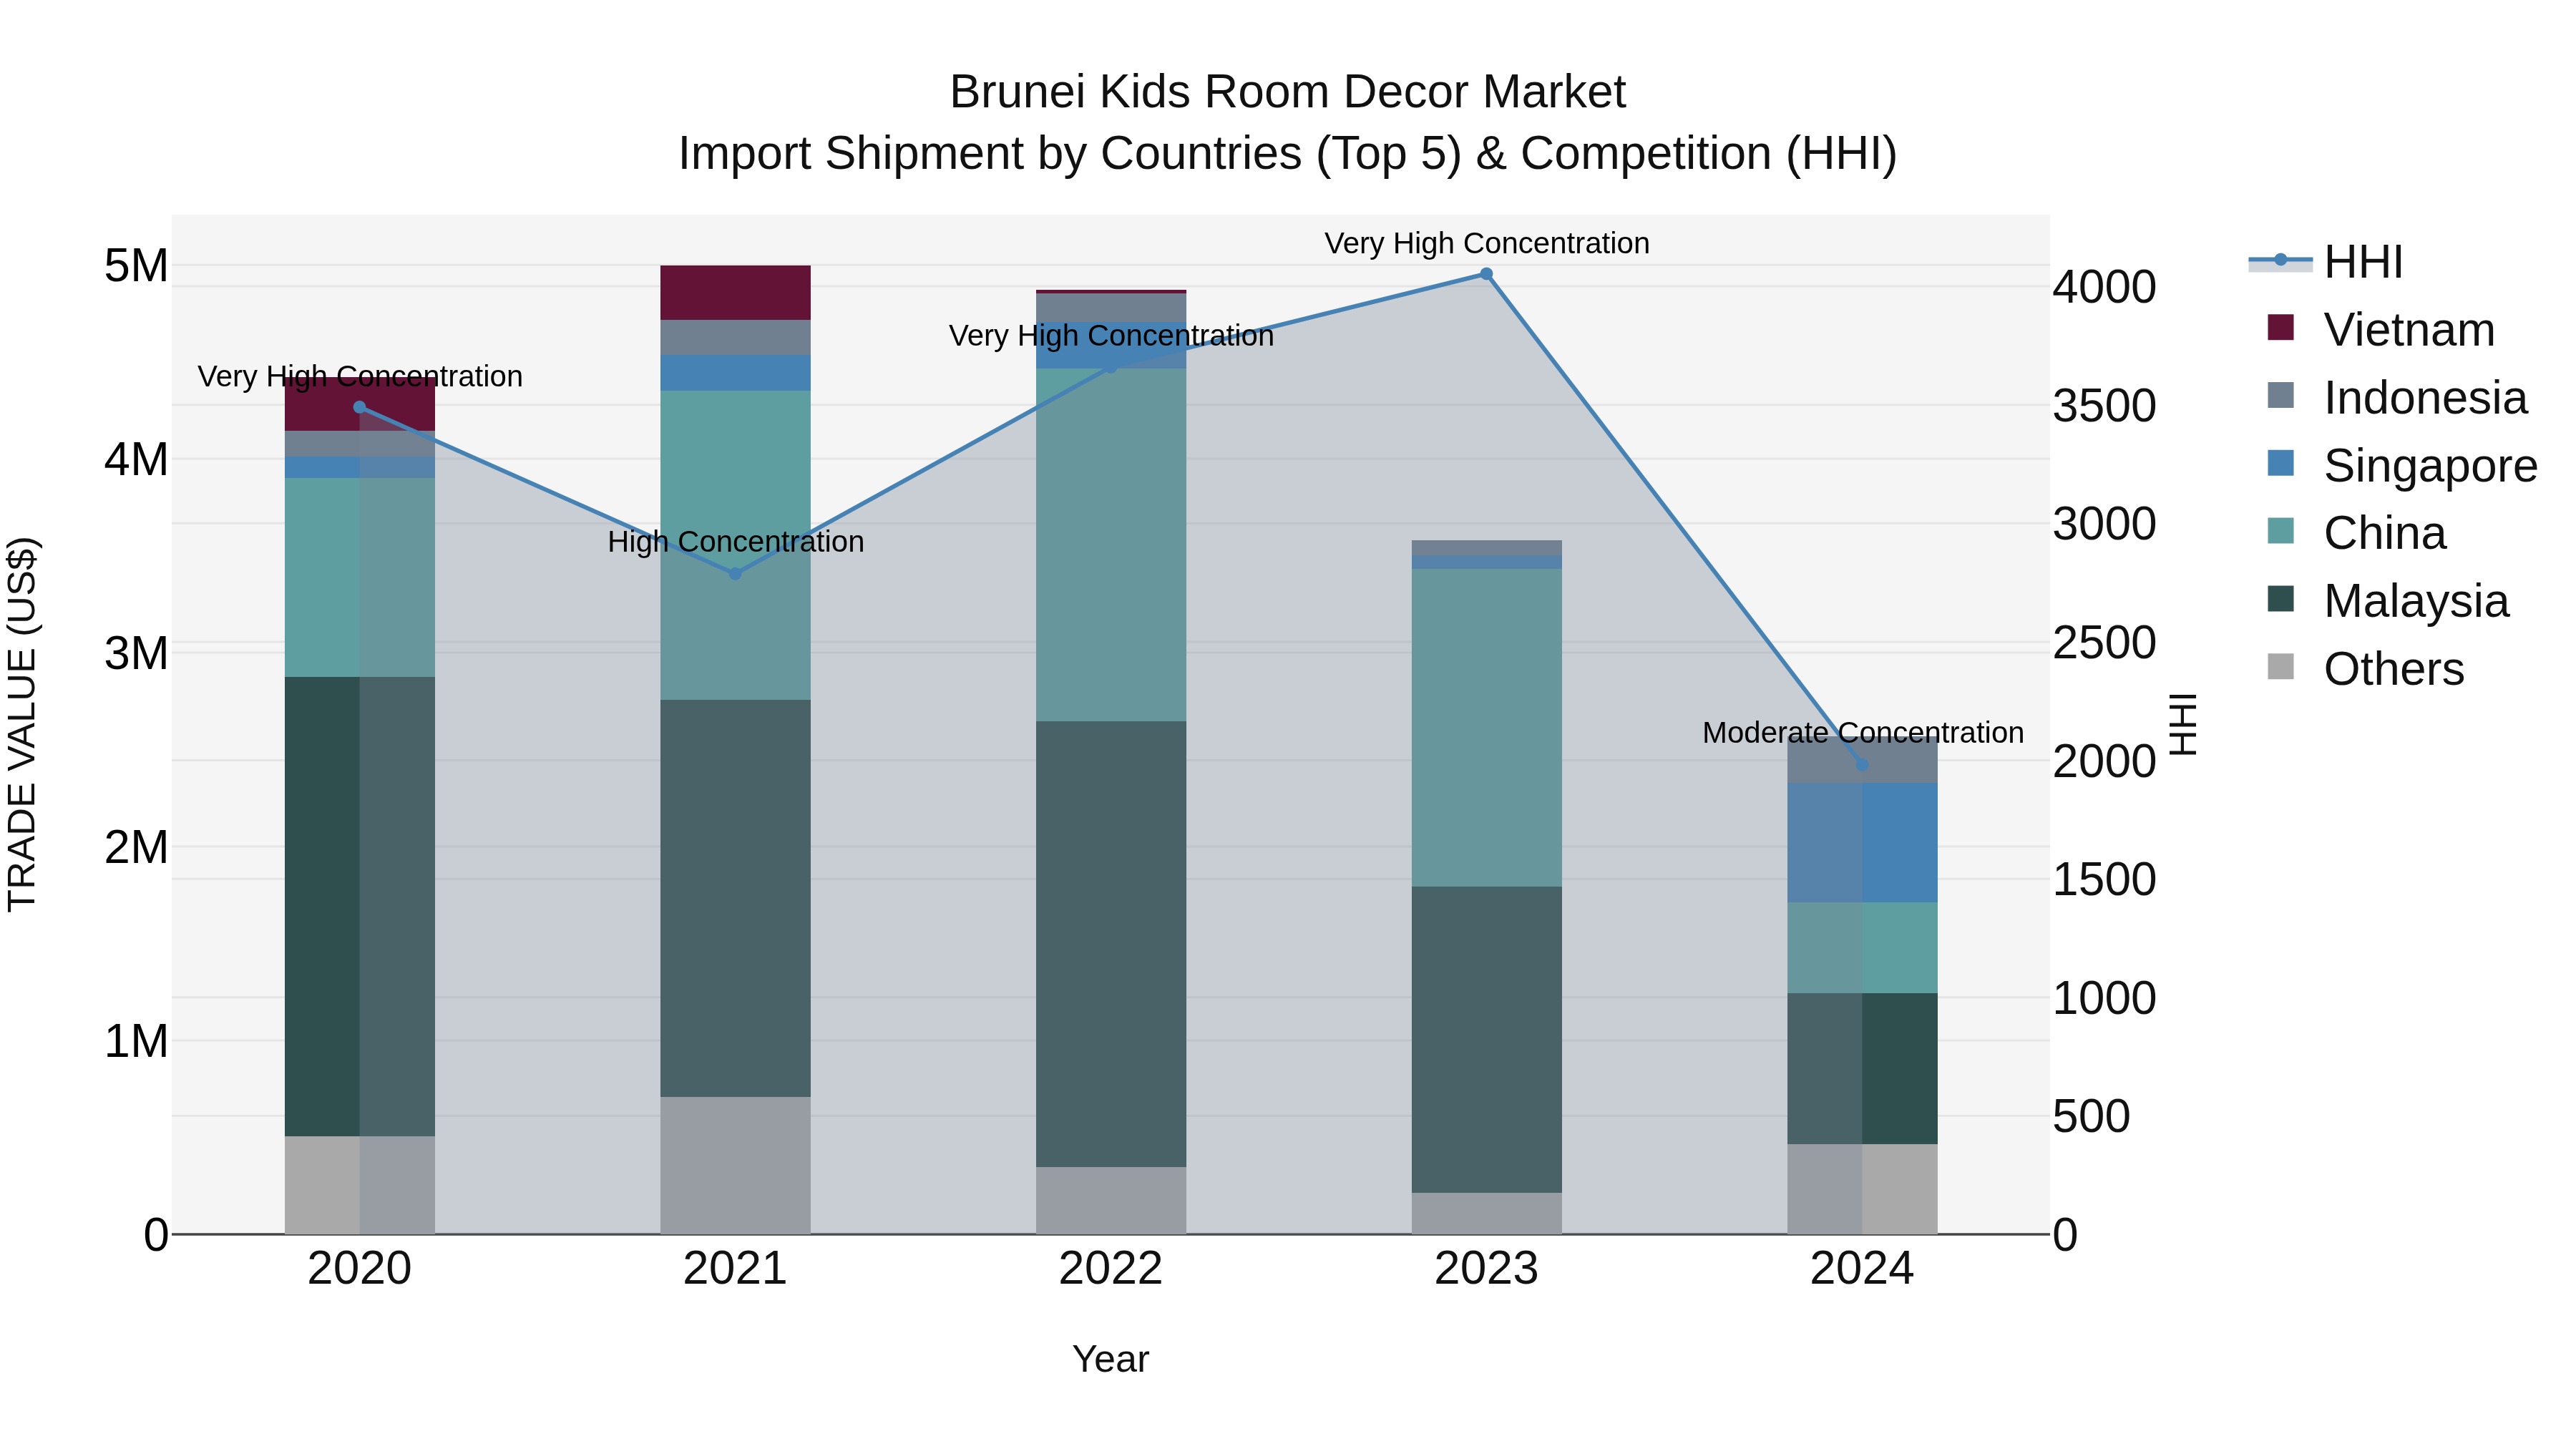
Task: Click the 'Moderate Concentration' annotation
Action: point(1863,732)
